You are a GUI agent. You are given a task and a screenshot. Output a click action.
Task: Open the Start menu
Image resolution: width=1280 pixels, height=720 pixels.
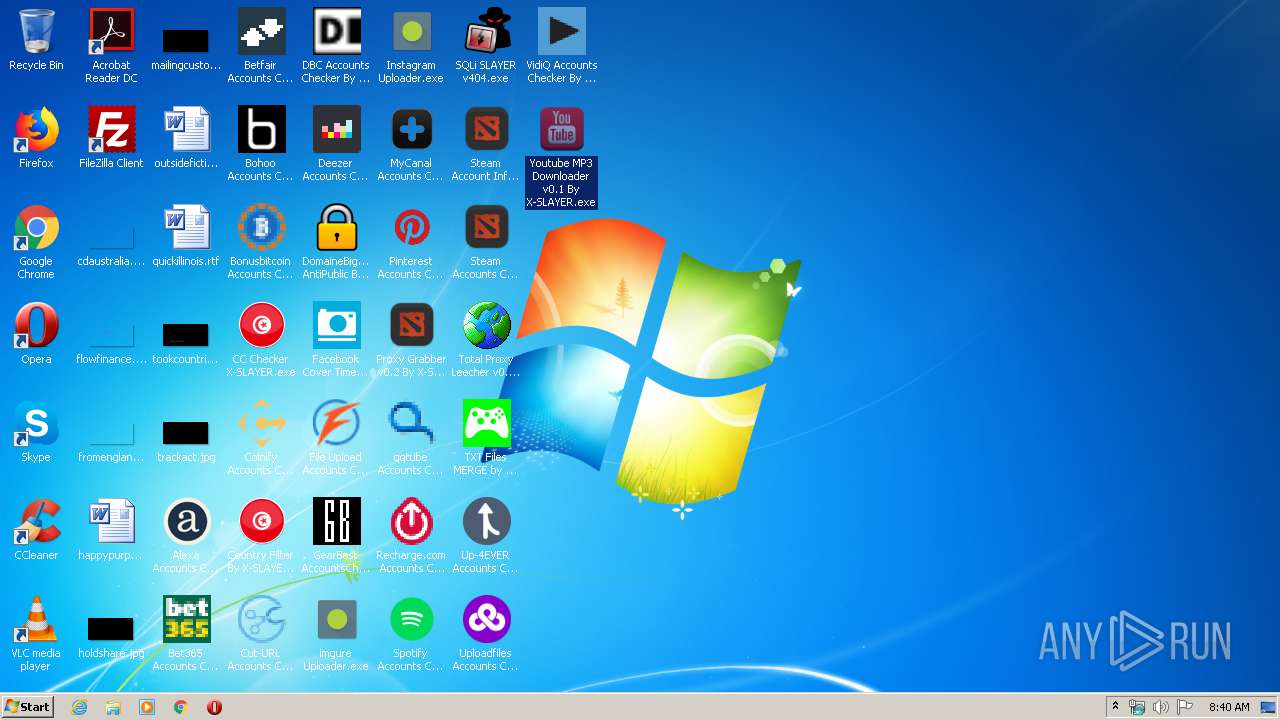coord(28,707)
